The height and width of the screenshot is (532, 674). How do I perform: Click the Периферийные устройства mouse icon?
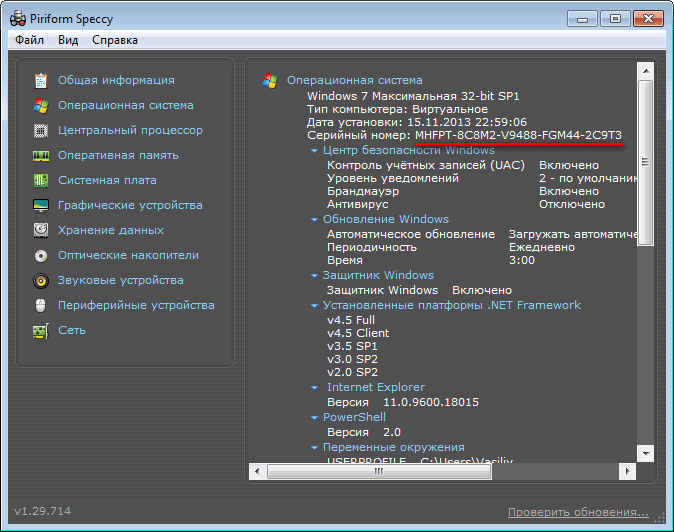click(x=41, y=305)
